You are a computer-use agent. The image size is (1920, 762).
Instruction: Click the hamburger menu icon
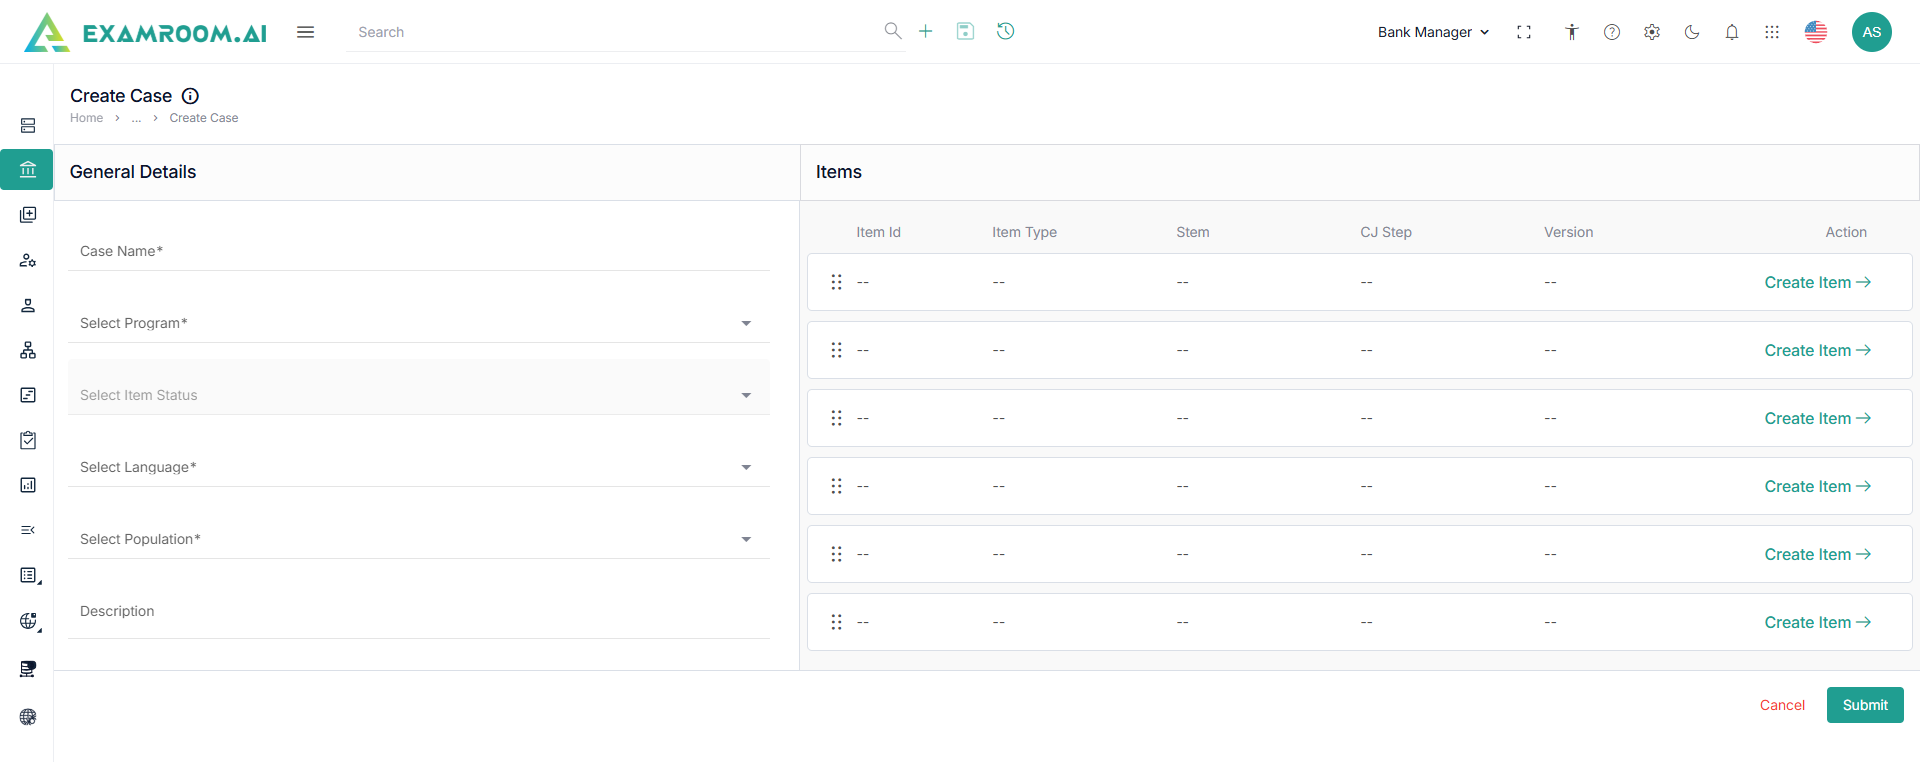point(306,32)
